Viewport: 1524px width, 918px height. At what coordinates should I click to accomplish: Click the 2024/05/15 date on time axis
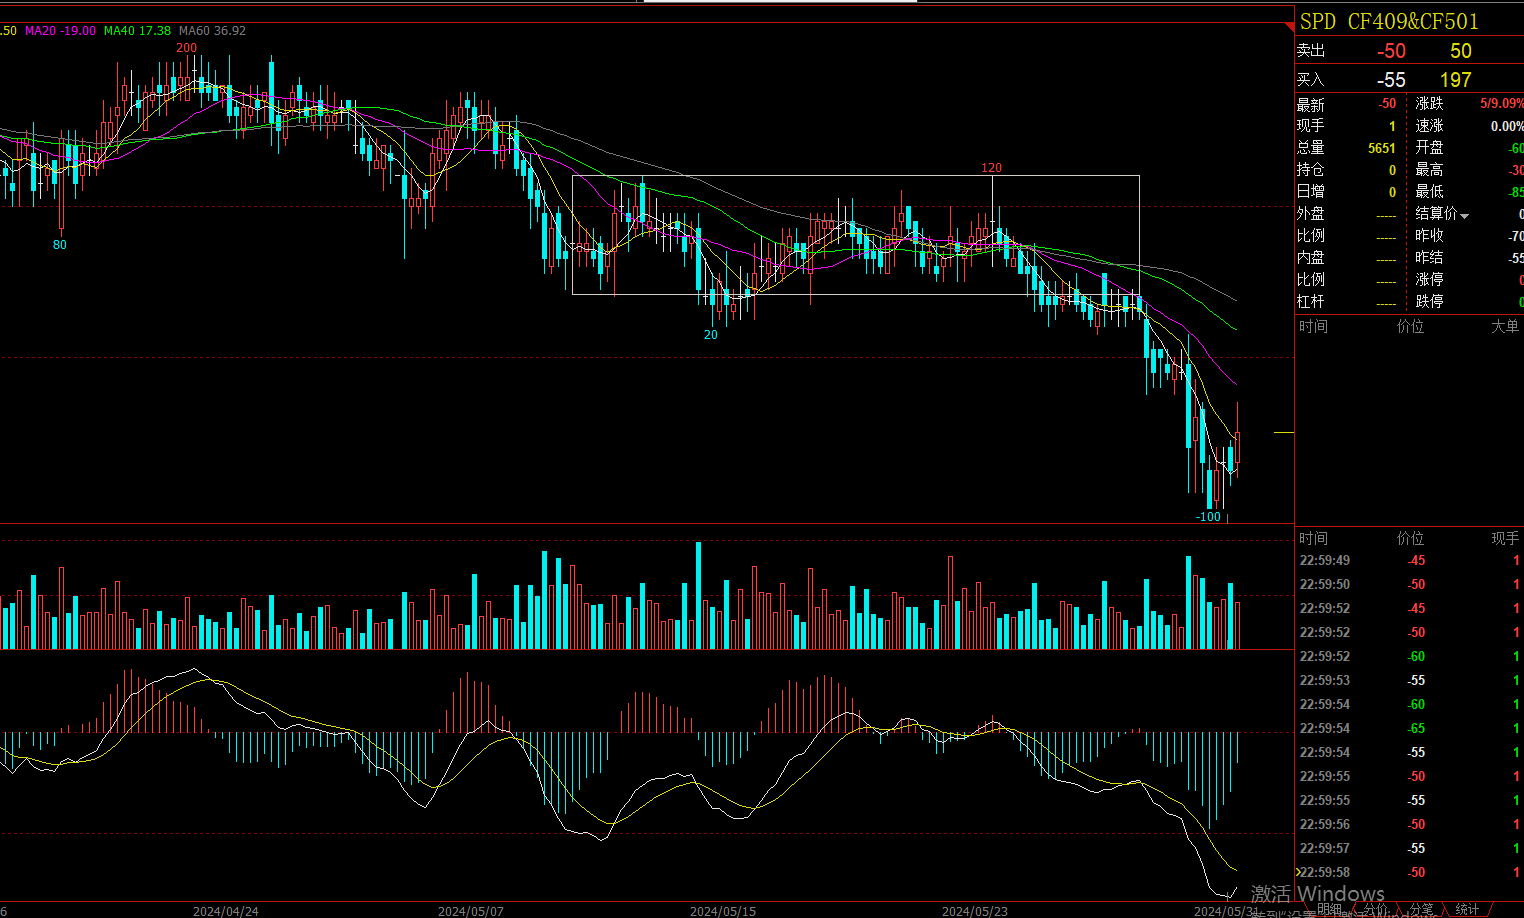(x=722, y=911)
